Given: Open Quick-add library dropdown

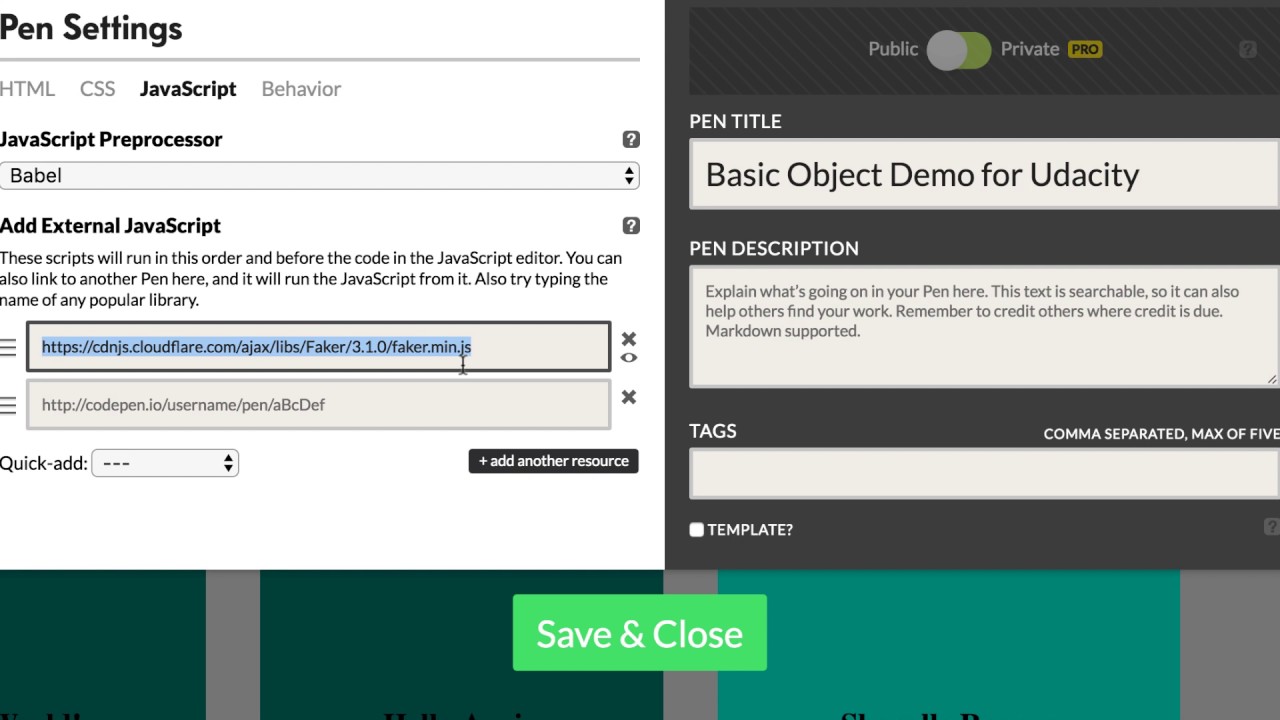Looking at the screenshot, I should coord(165,463).
